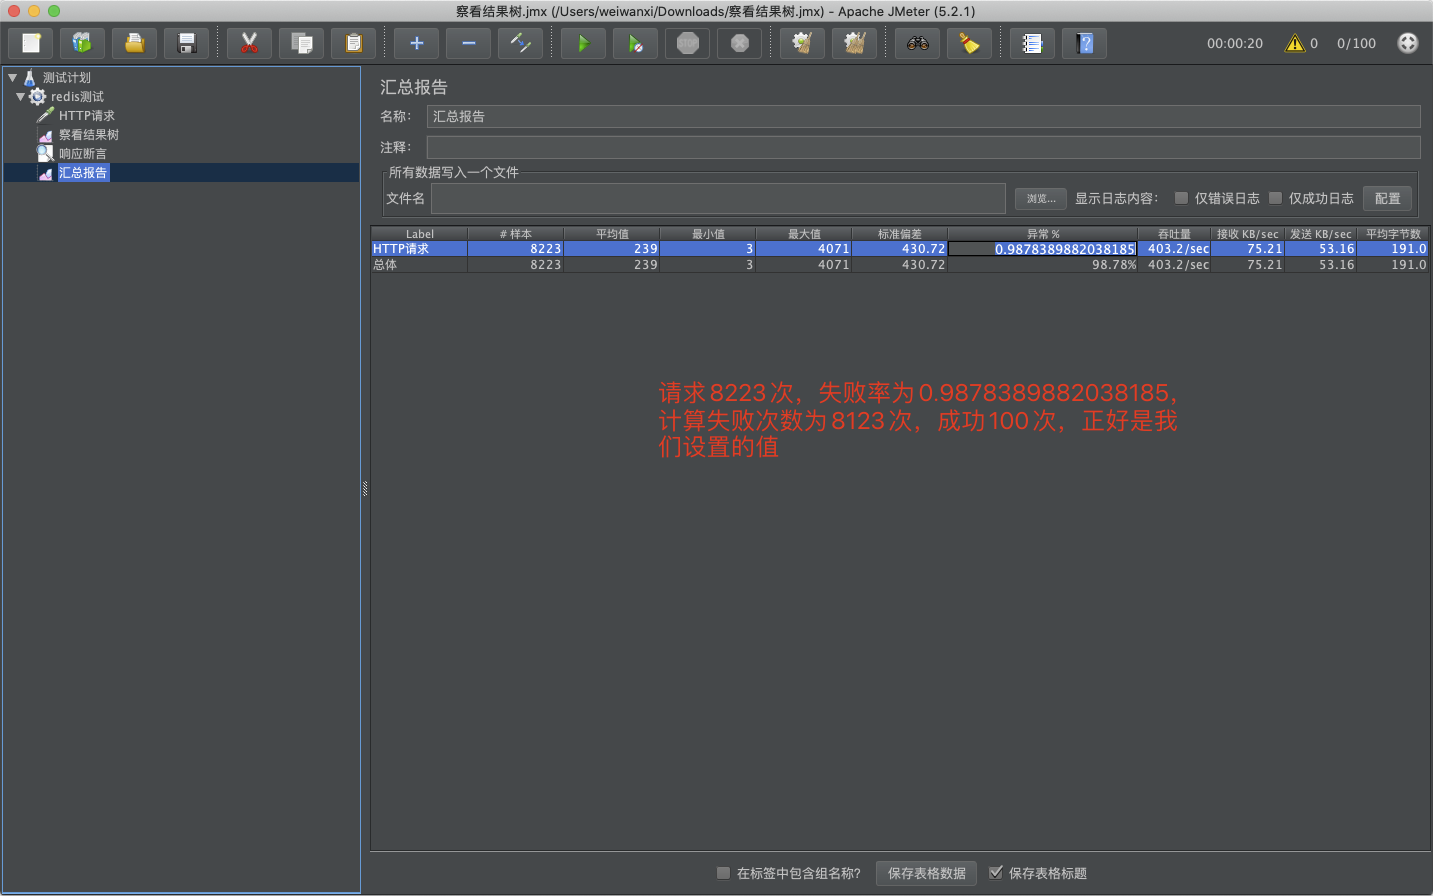Click the 名称 name input field

point(923,116)
